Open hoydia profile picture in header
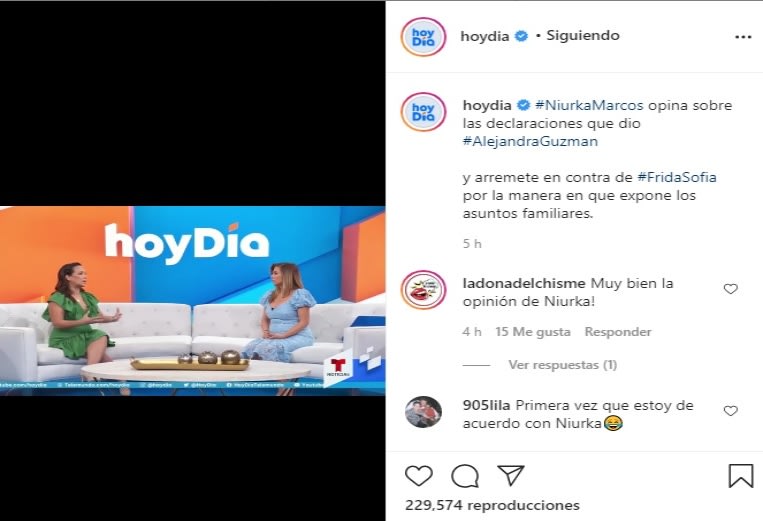The width and height of the screenshot is (763, 521). tap(423, 37)
